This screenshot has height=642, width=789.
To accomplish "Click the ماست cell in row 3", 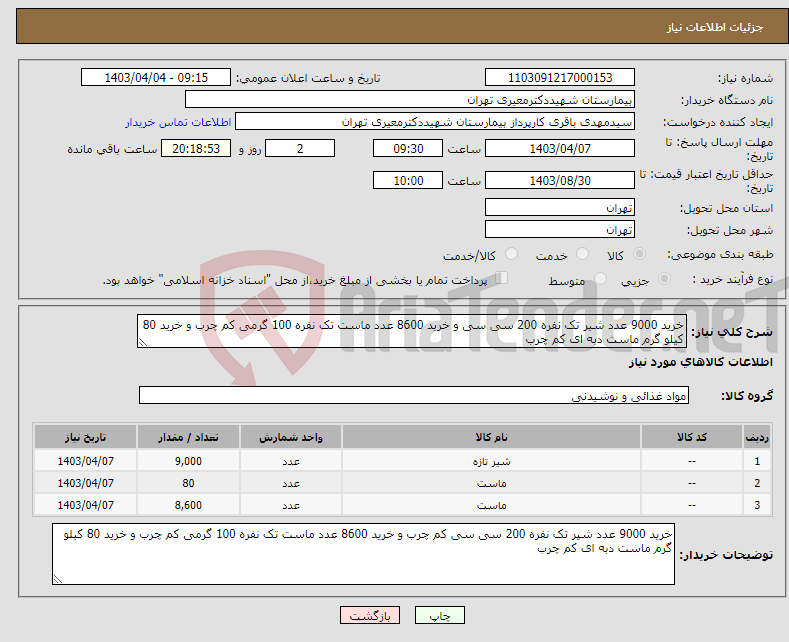I will 491,505.
